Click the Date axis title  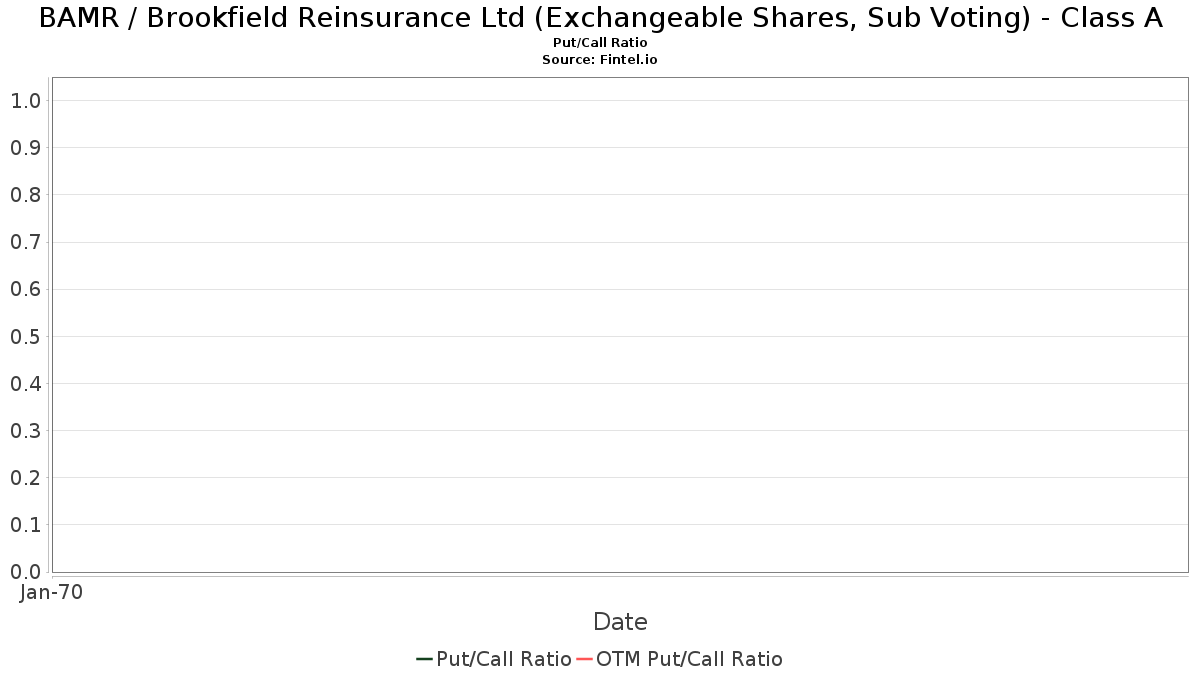[x=620, y=622]
